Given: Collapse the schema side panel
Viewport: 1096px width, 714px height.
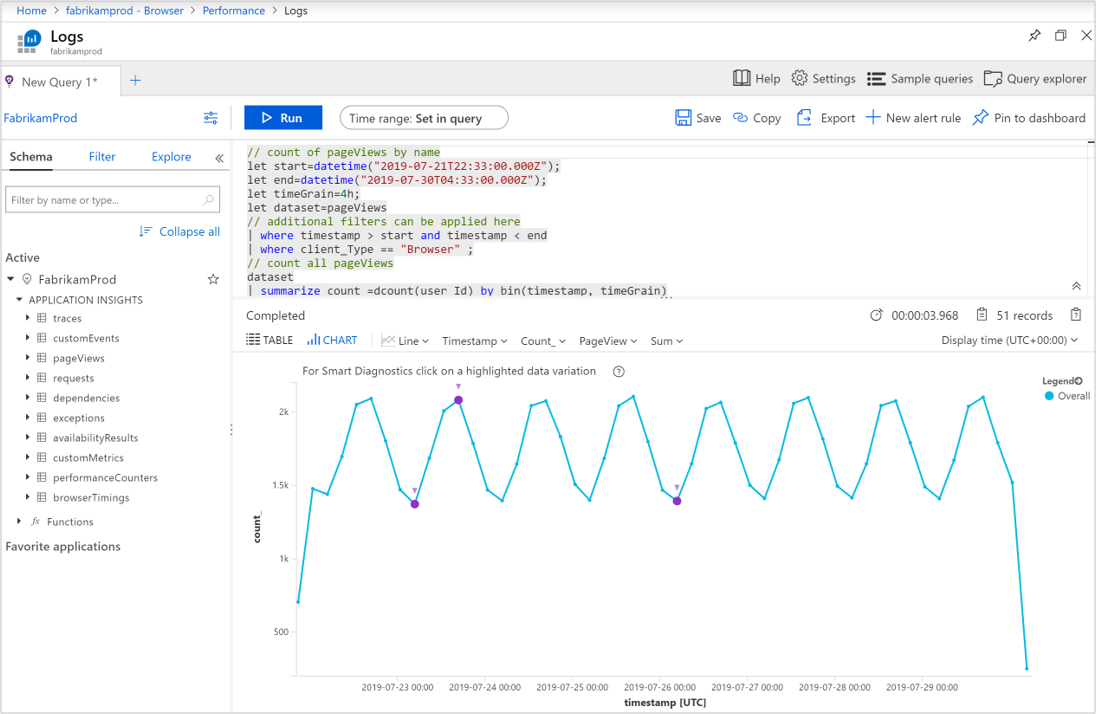Looking at the screenshot, I should pos(219,157).
